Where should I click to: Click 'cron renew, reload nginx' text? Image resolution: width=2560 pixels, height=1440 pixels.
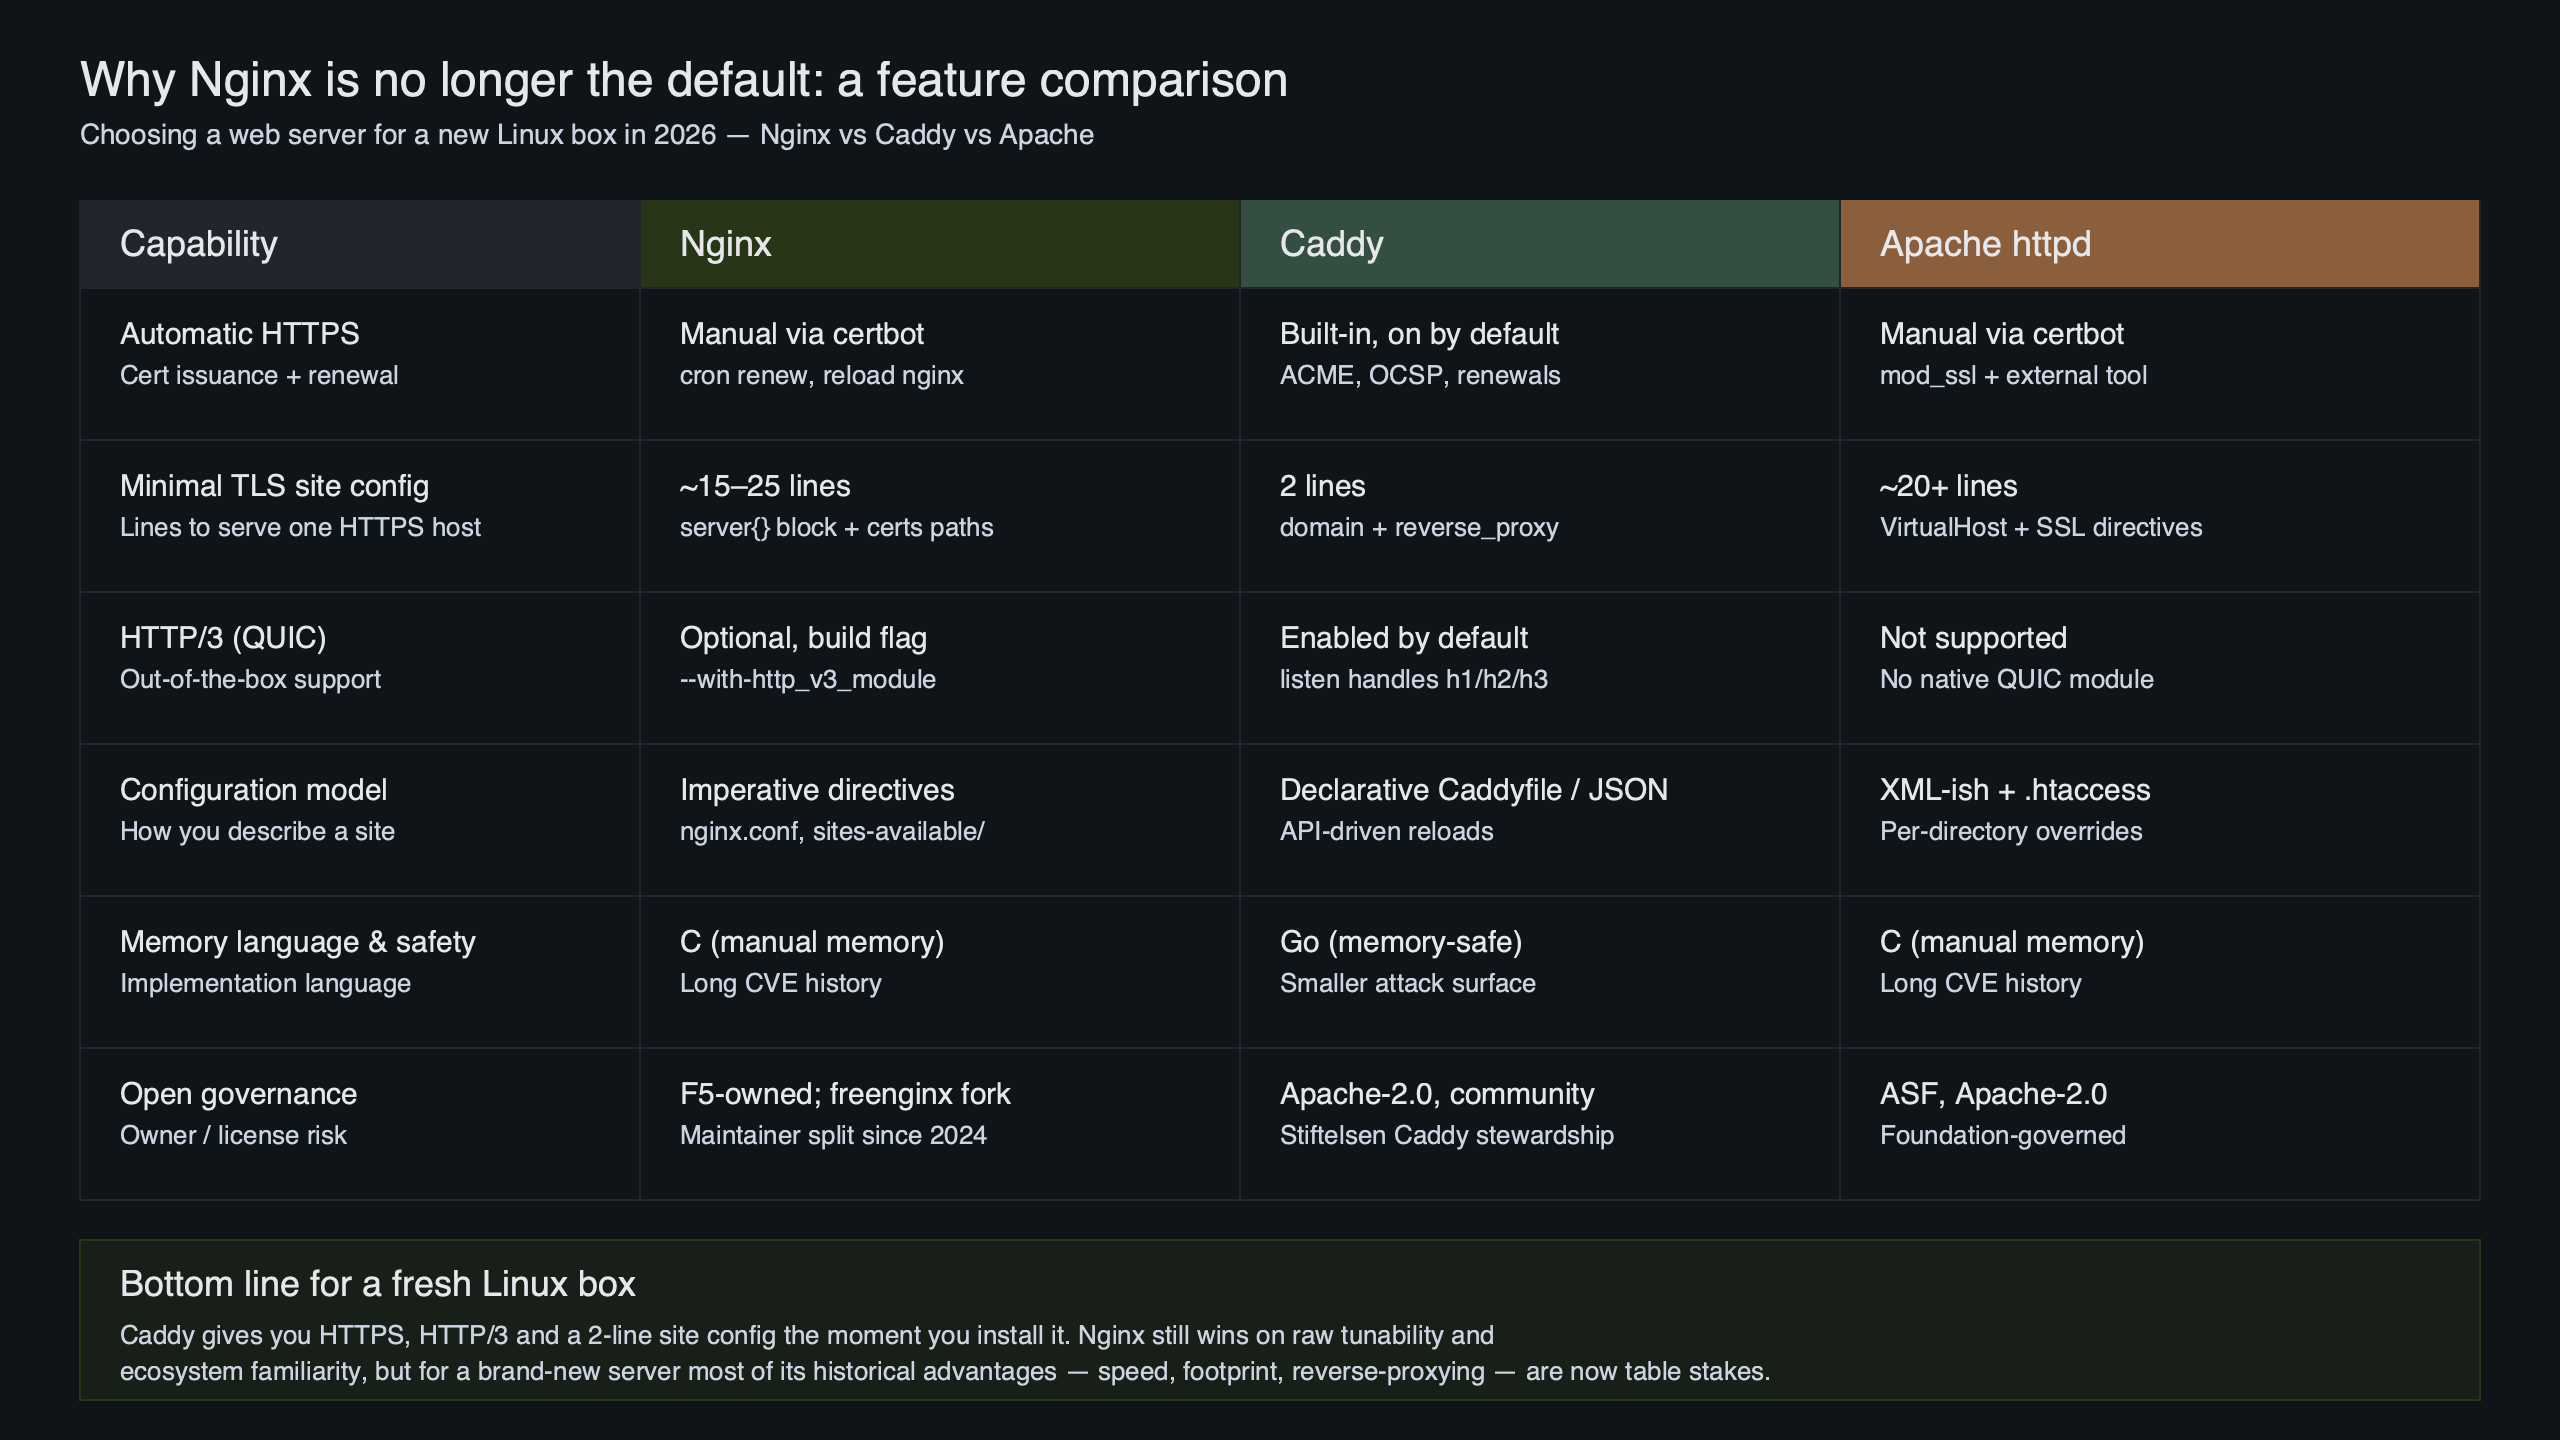[x=822, y=376]
